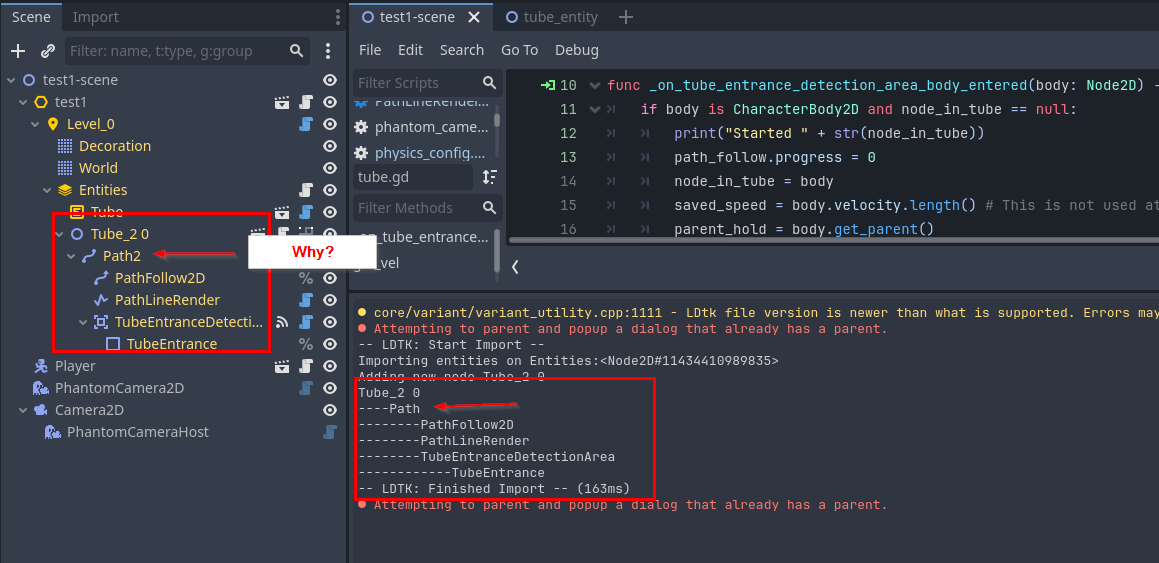Open the scene instance icon on the test1 row

coord(282,102)
